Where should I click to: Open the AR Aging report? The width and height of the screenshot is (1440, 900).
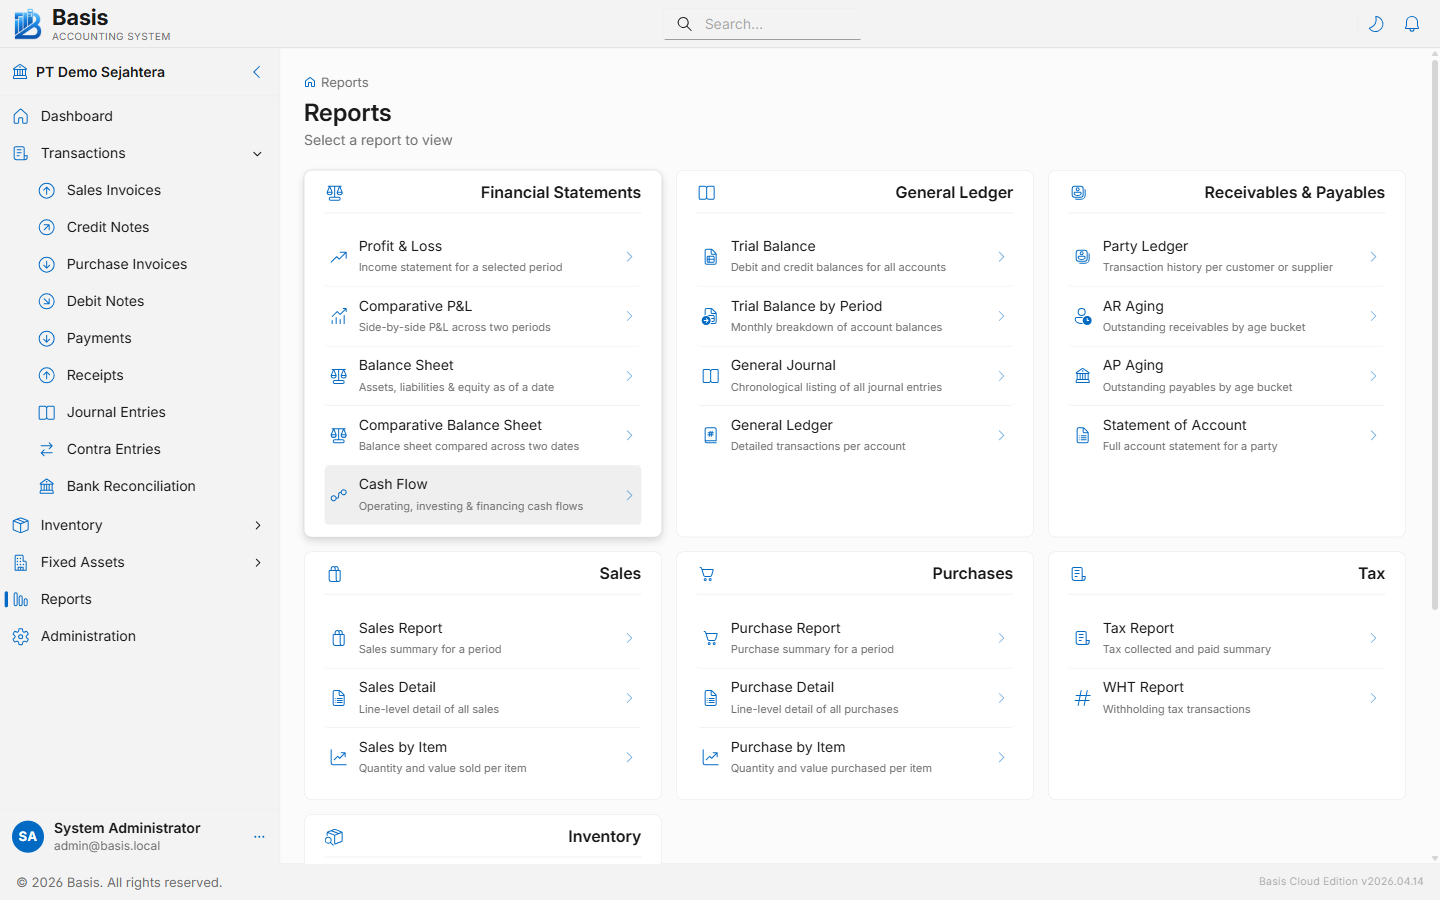coord(1225,316)
